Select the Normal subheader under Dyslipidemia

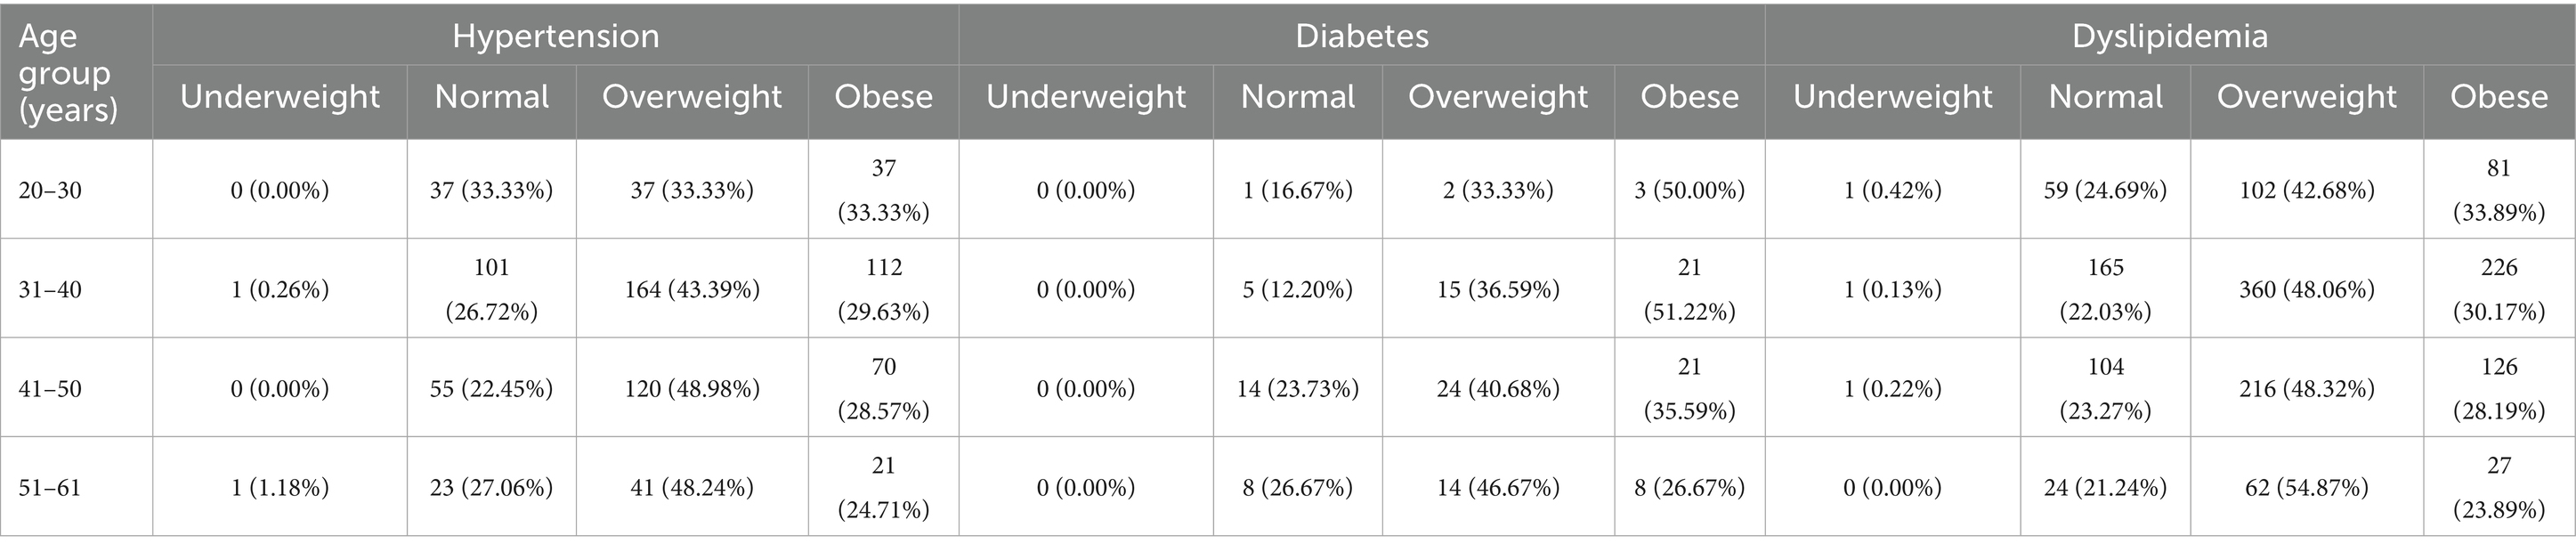coord(2105,96)
